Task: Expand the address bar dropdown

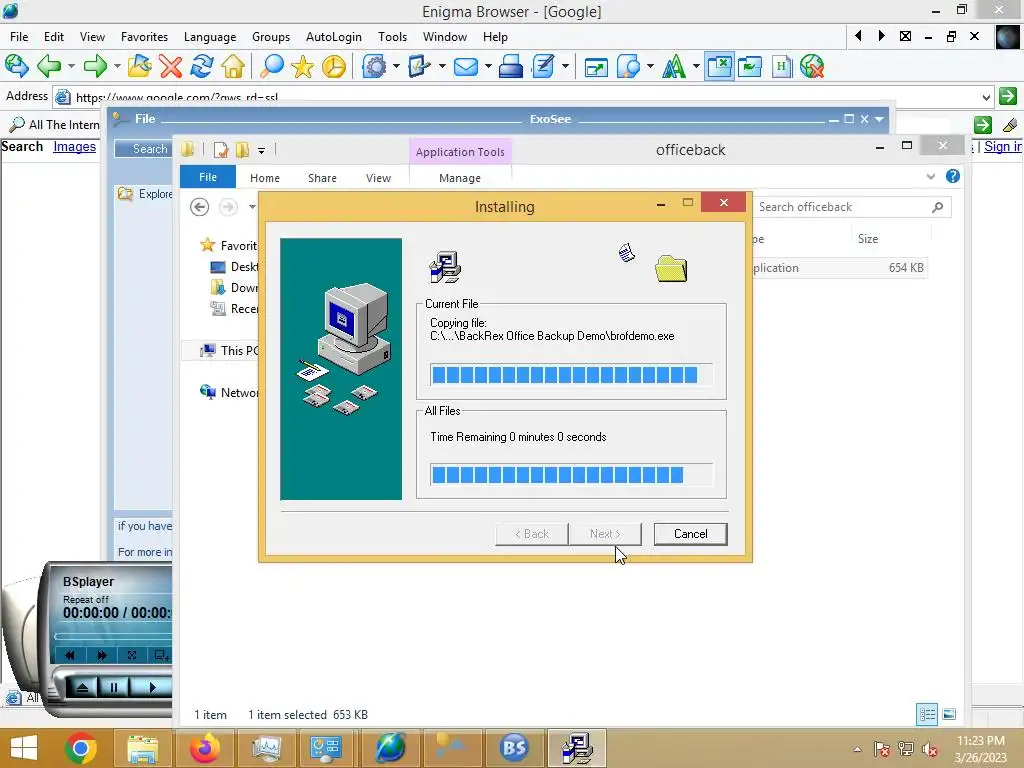Action: point(985,97)
